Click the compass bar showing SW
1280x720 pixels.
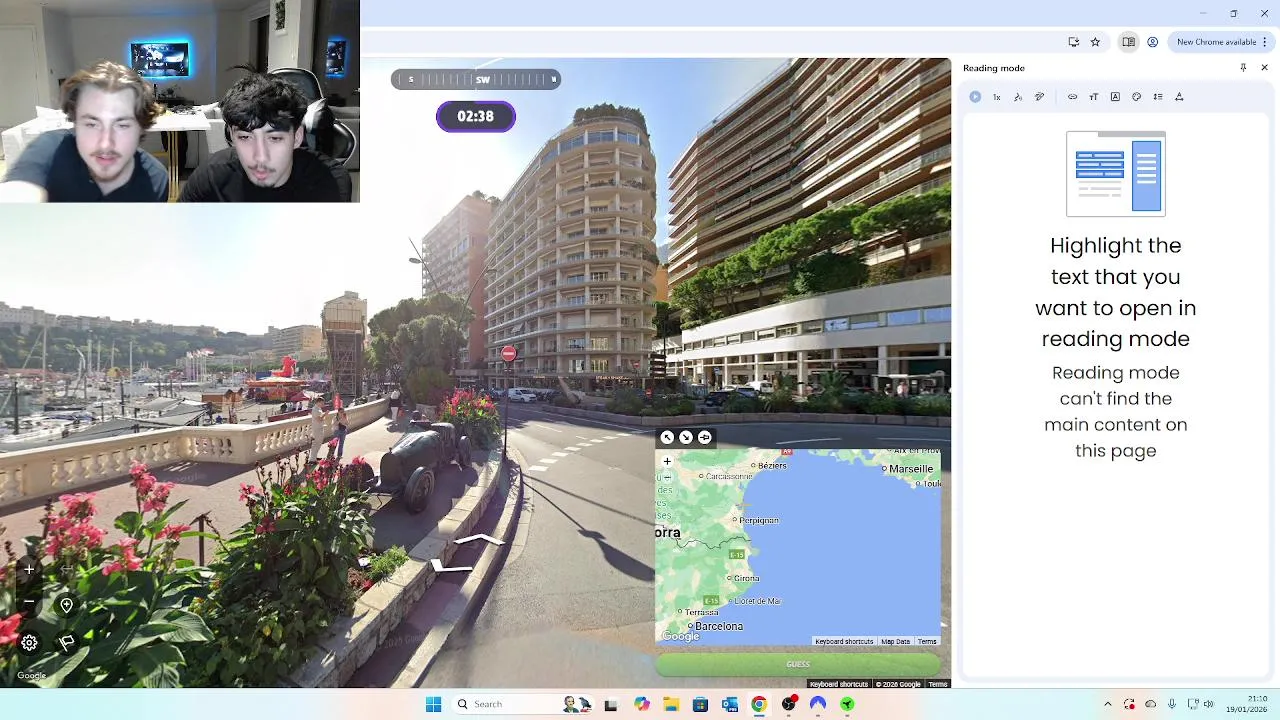pos(476,79)
